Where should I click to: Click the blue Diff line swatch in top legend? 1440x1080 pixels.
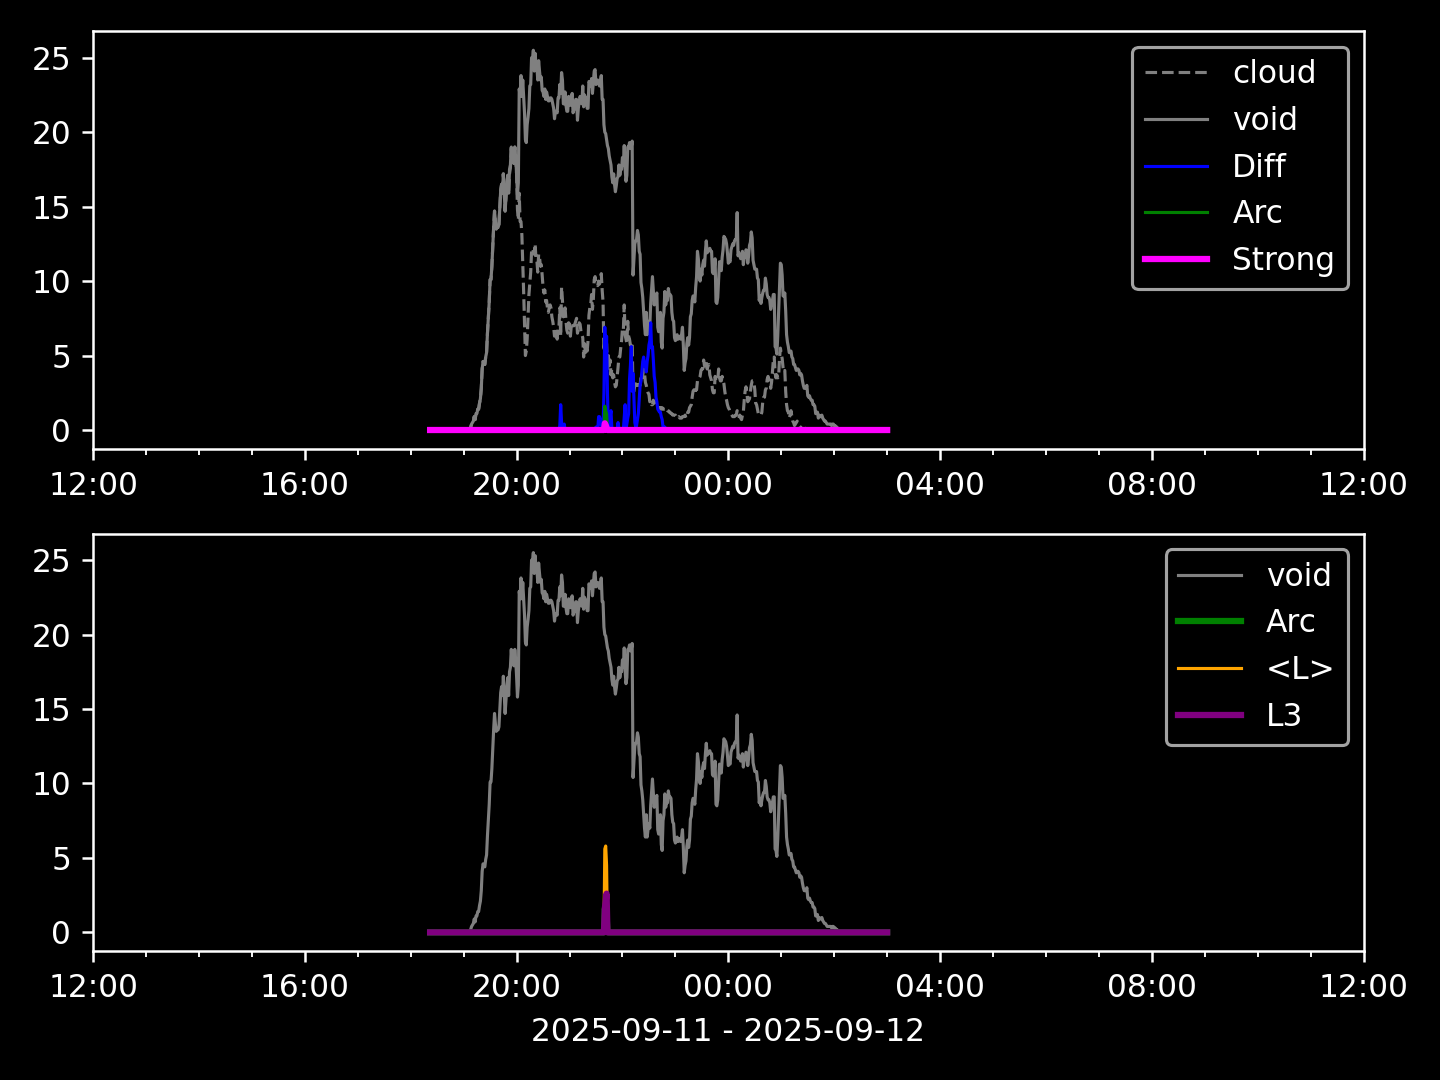[x=1176, y=166]
